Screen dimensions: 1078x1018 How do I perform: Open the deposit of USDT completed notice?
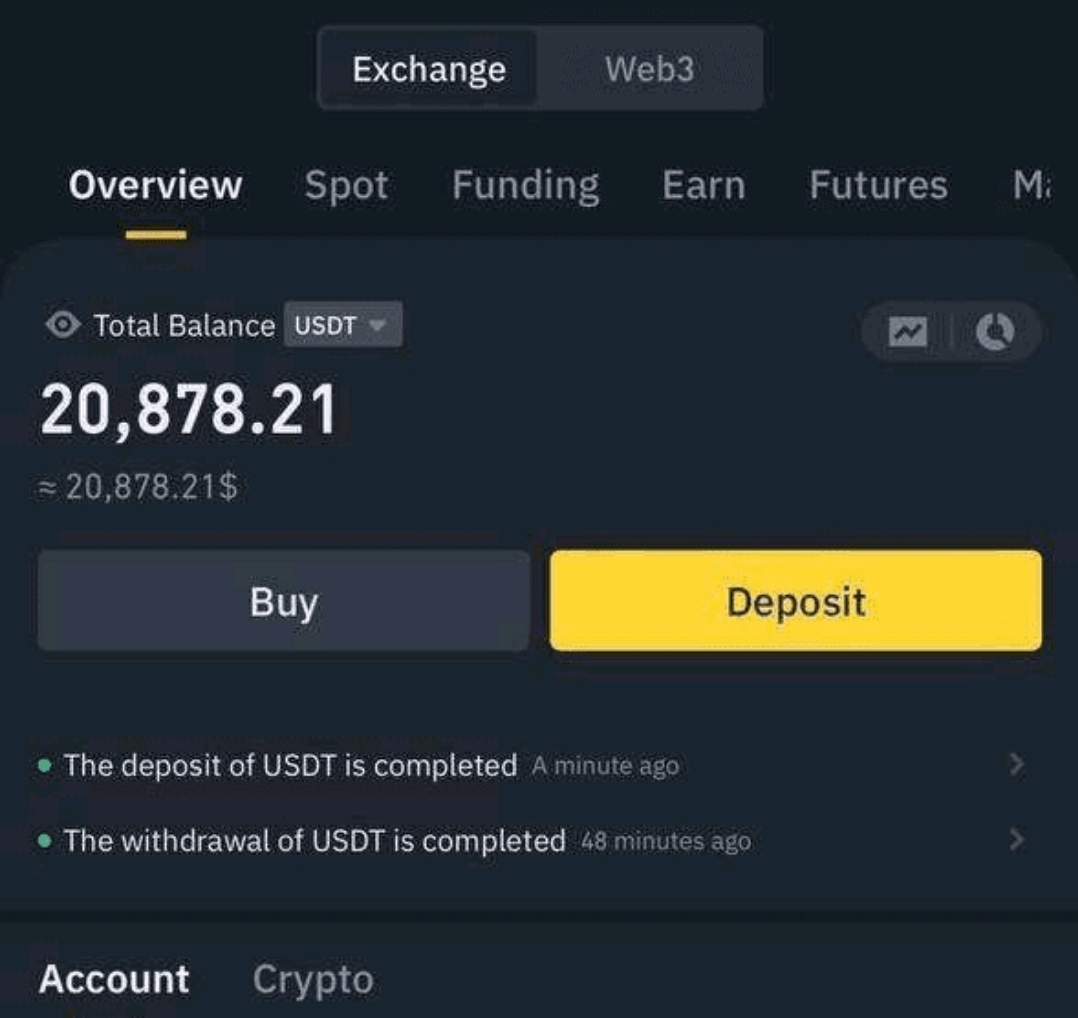[531, 765]
